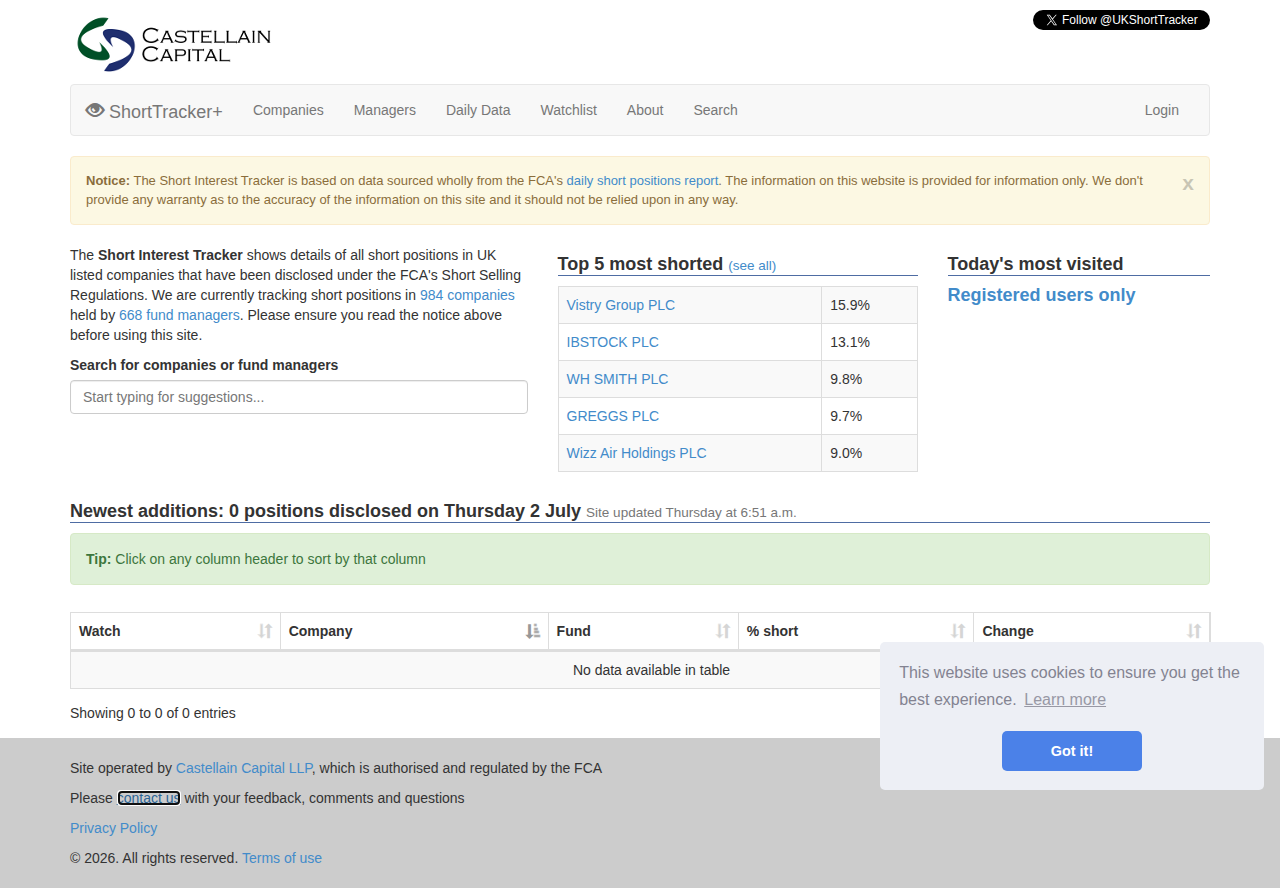1280x888 pixels.
Task: Open the daily short positions report link
Action: [x=643, y=181]
